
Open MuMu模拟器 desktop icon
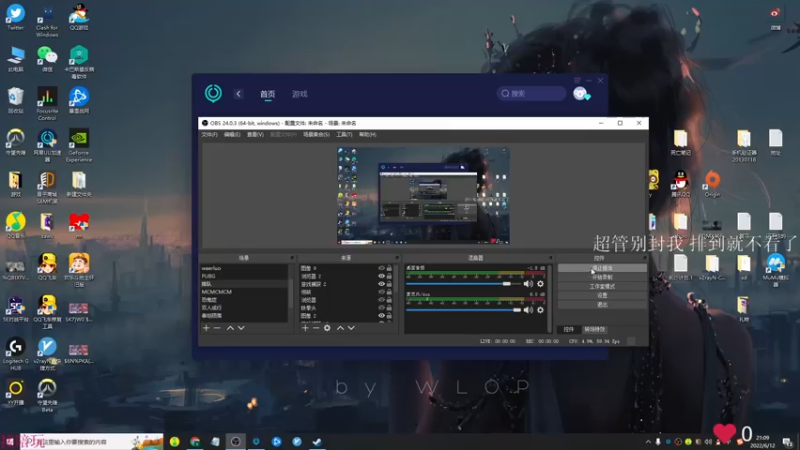(776, 270)
